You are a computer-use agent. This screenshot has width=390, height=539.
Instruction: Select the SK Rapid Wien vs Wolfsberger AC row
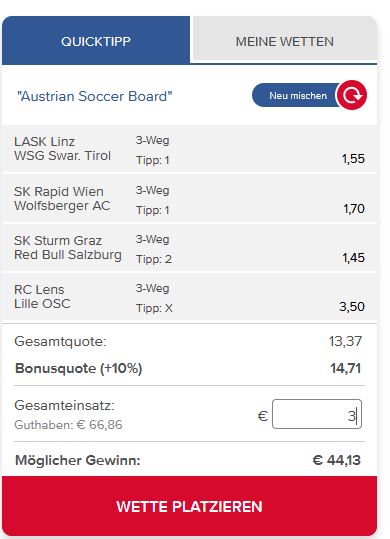coord(189,199)
